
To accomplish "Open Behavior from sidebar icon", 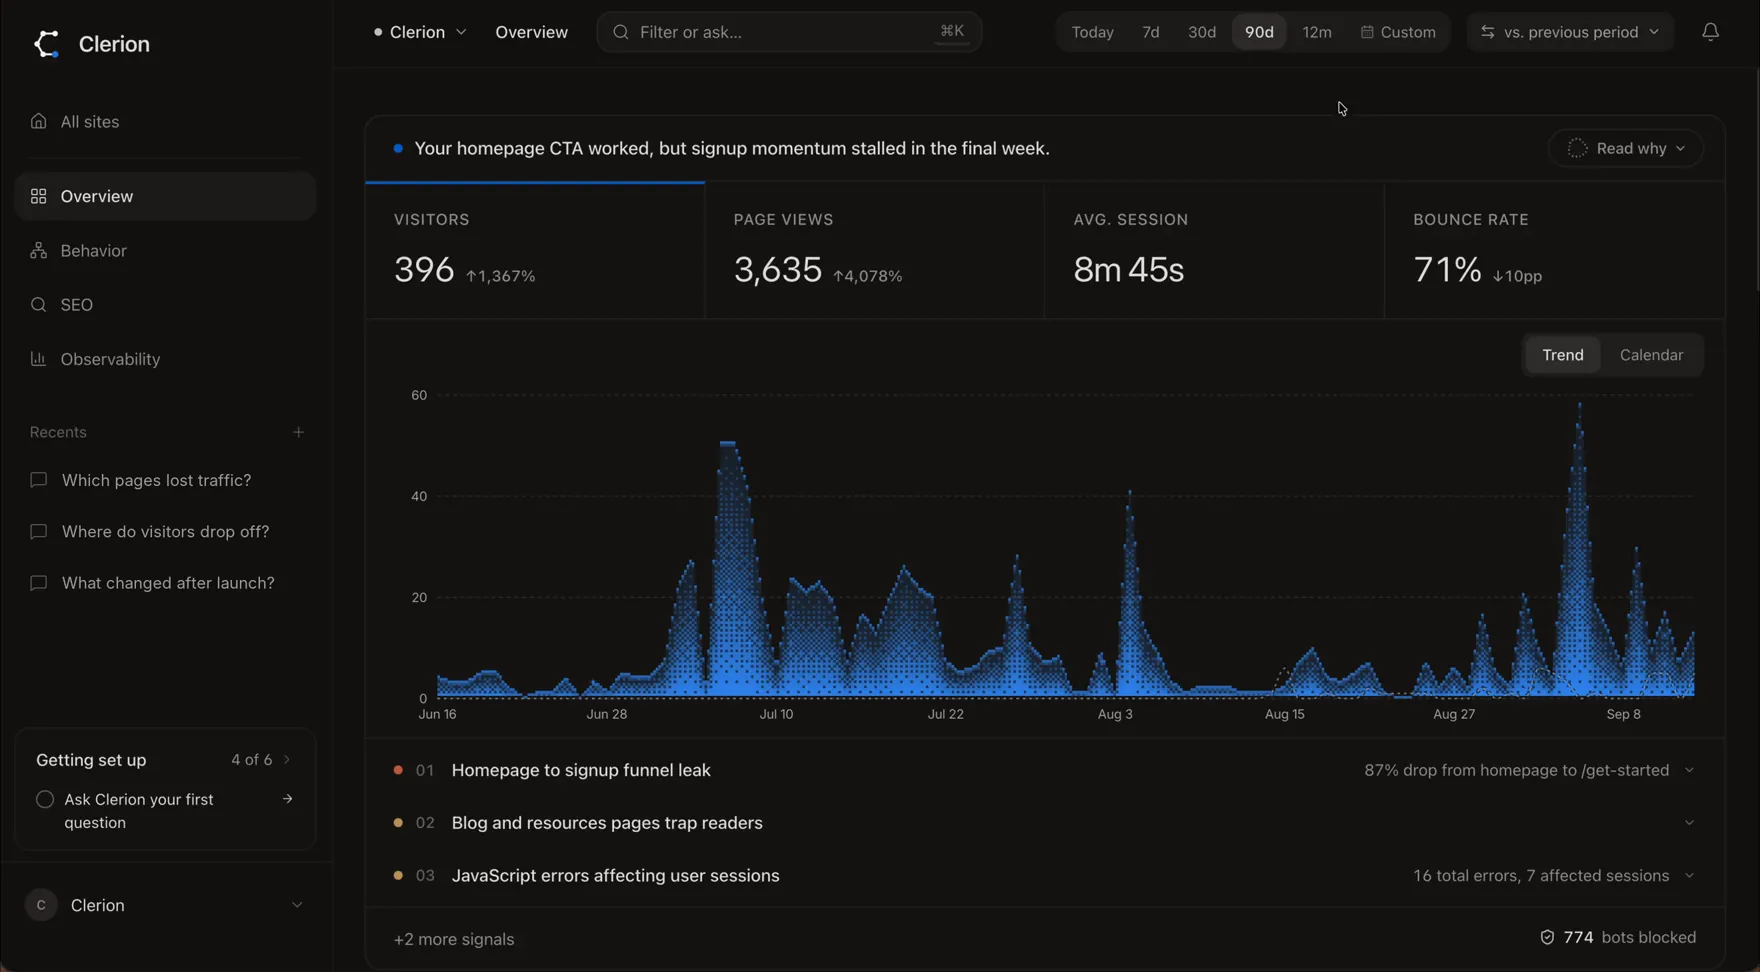I will (38, 250).
